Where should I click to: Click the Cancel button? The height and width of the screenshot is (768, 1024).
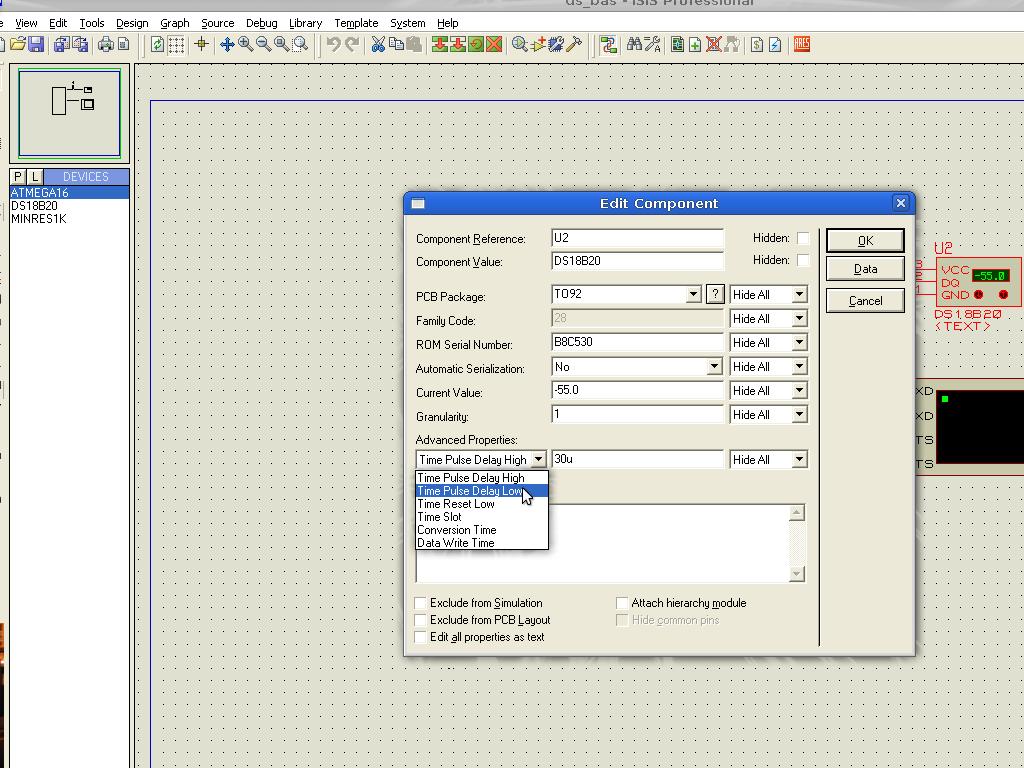pos(865,301)
